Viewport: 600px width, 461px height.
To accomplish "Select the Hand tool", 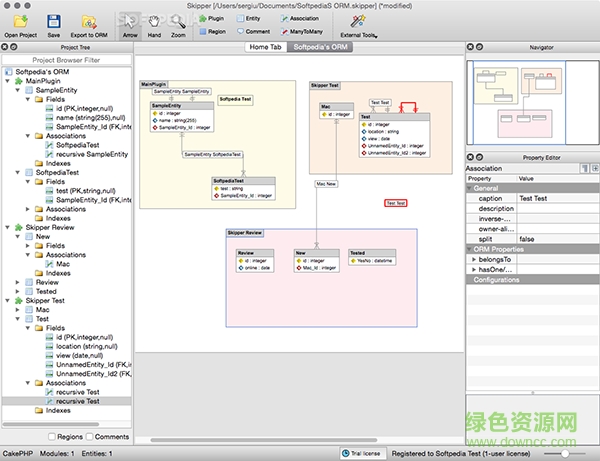I will (x=153, y=23).
